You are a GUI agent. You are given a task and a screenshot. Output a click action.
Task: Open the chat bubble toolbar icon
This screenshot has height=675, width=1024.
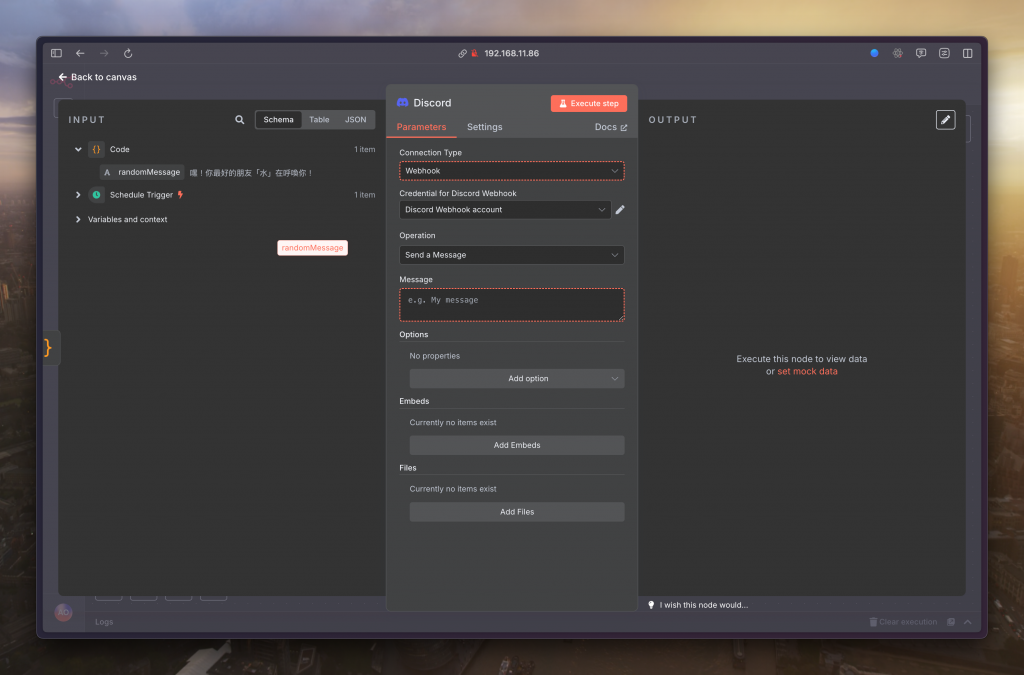pyautogui.click(x=921, y=53)
